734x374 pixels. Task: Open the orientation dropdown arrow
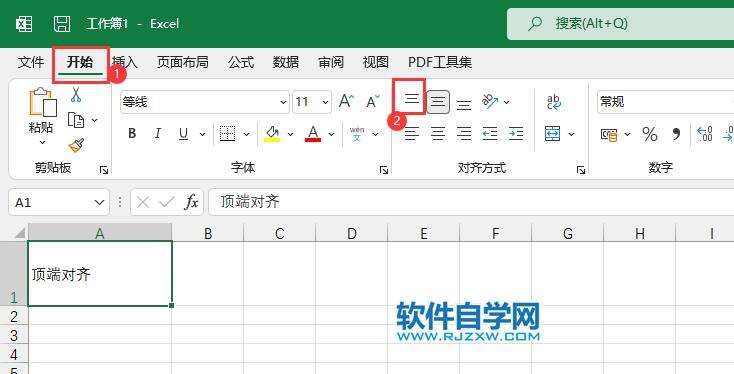coord(506,102)
